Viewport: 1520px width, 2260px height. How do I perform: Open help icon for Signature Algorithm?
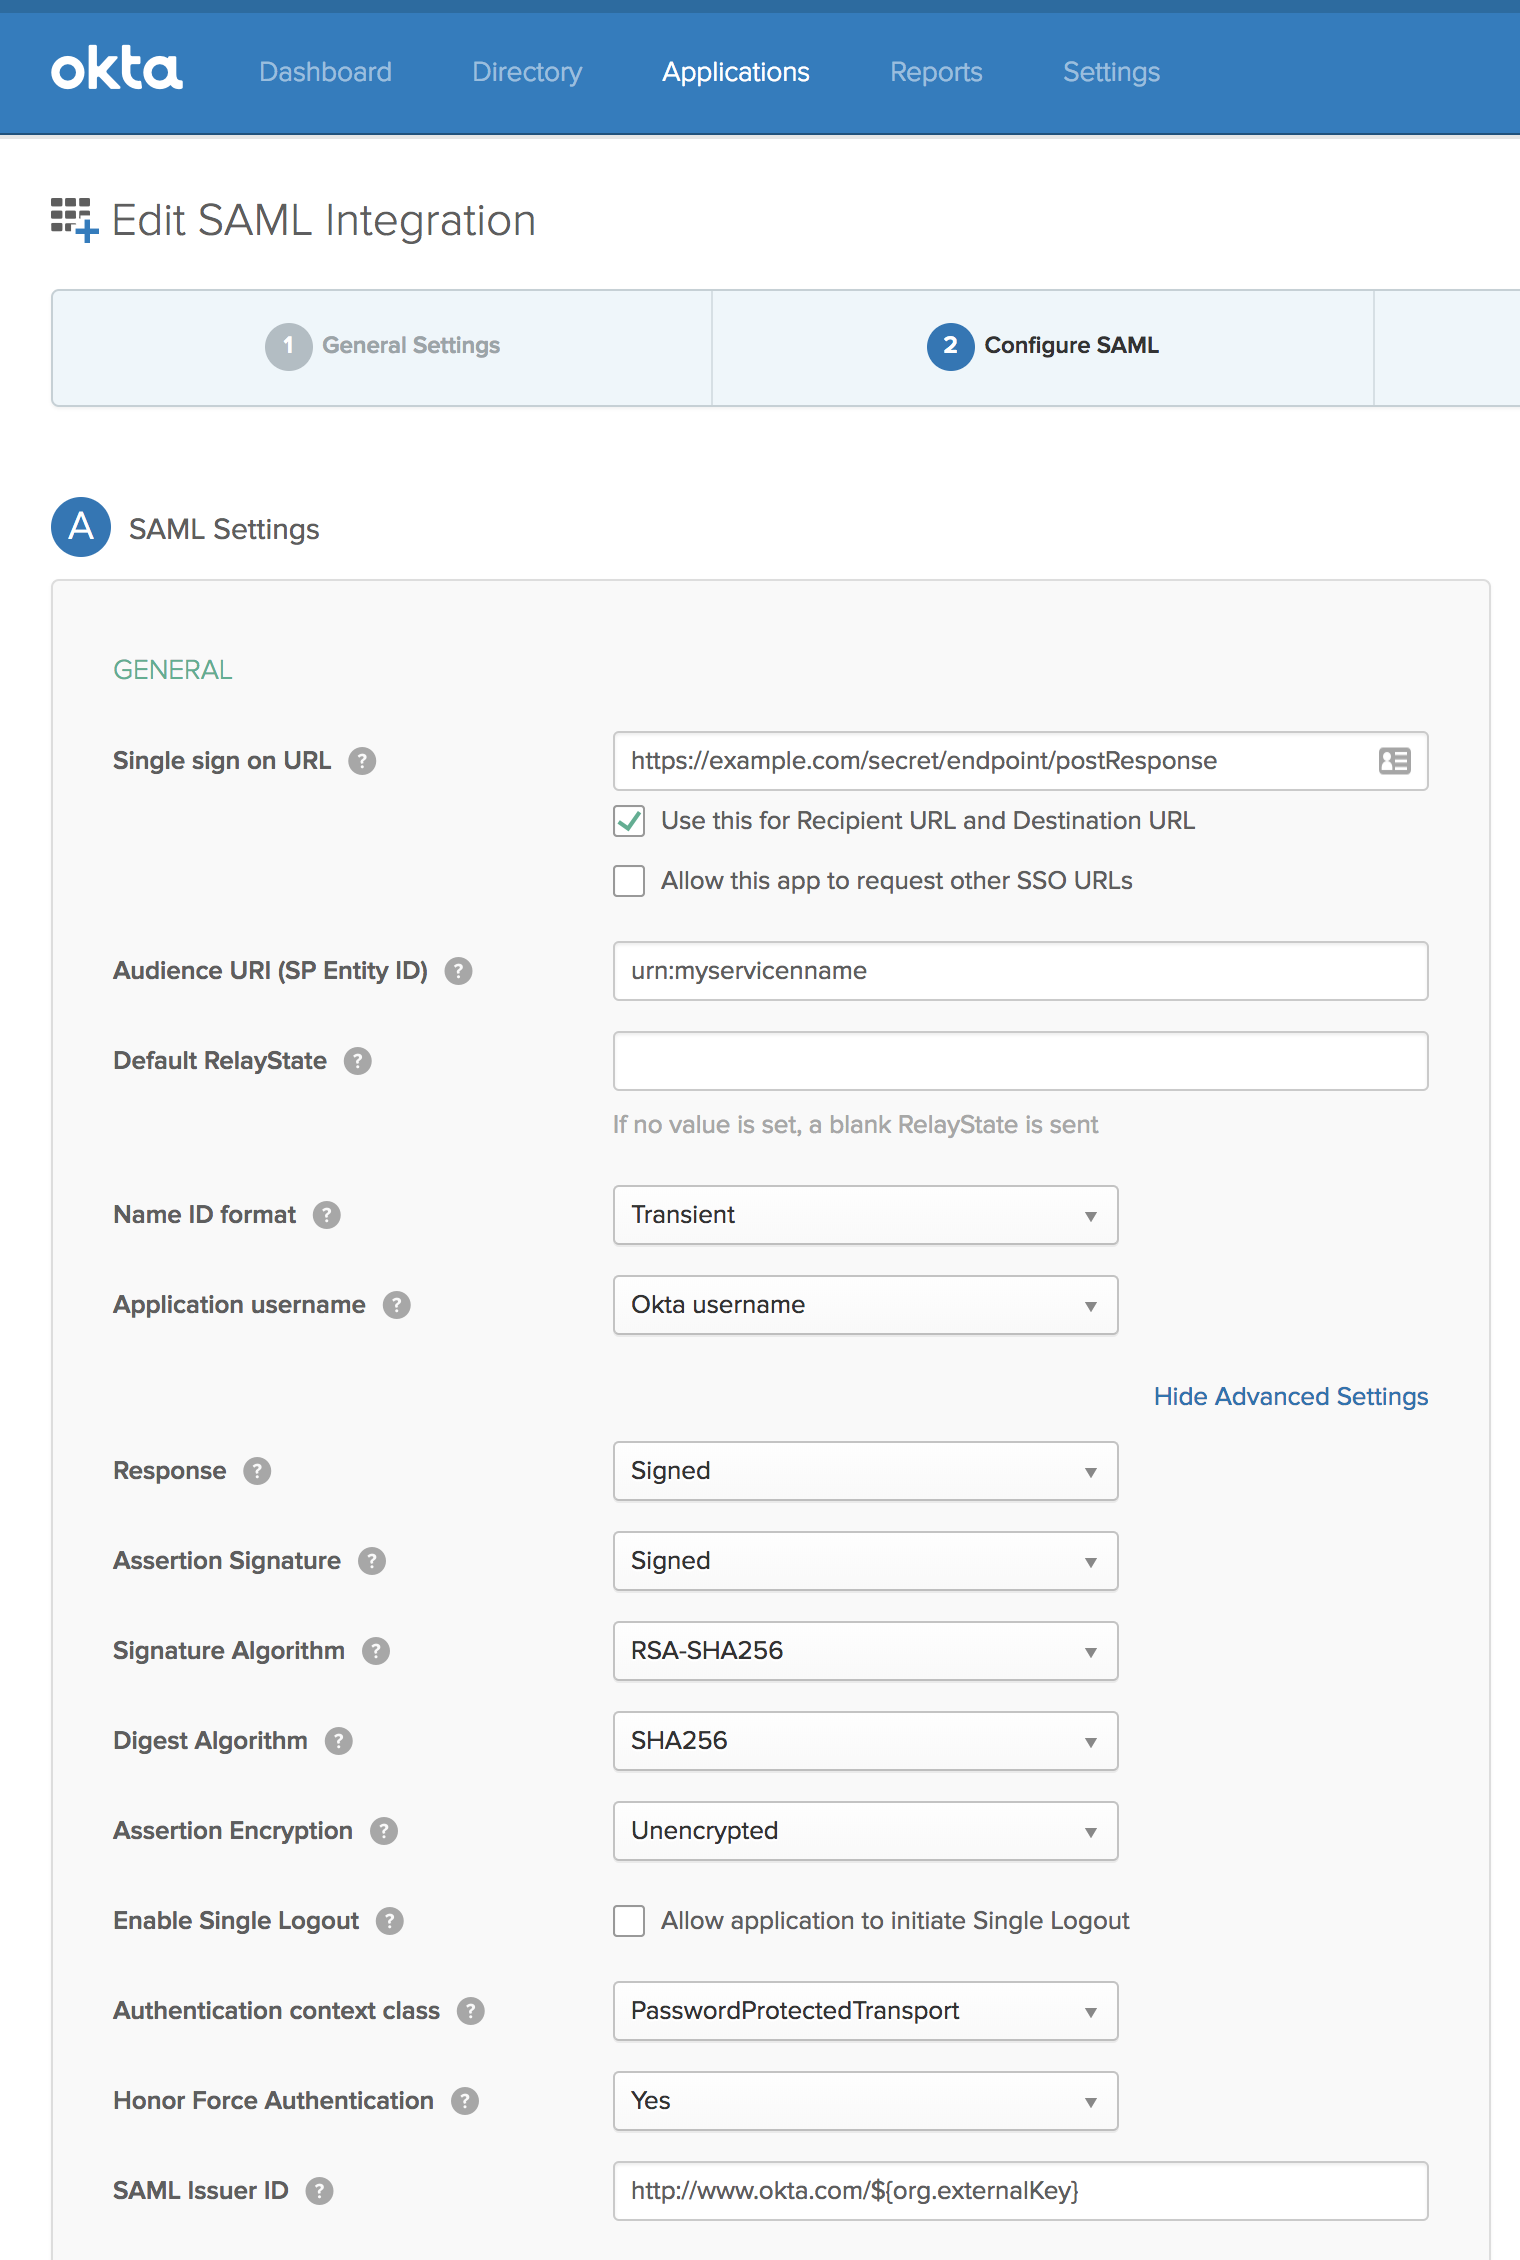tap(375, 1651)
